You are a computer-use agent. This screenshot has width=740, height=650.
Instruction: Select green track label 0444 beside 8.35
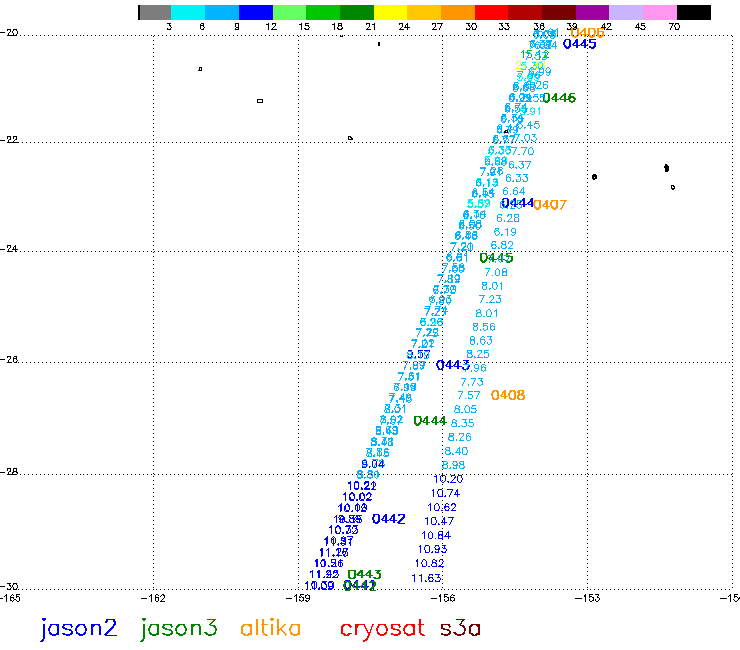430,421
